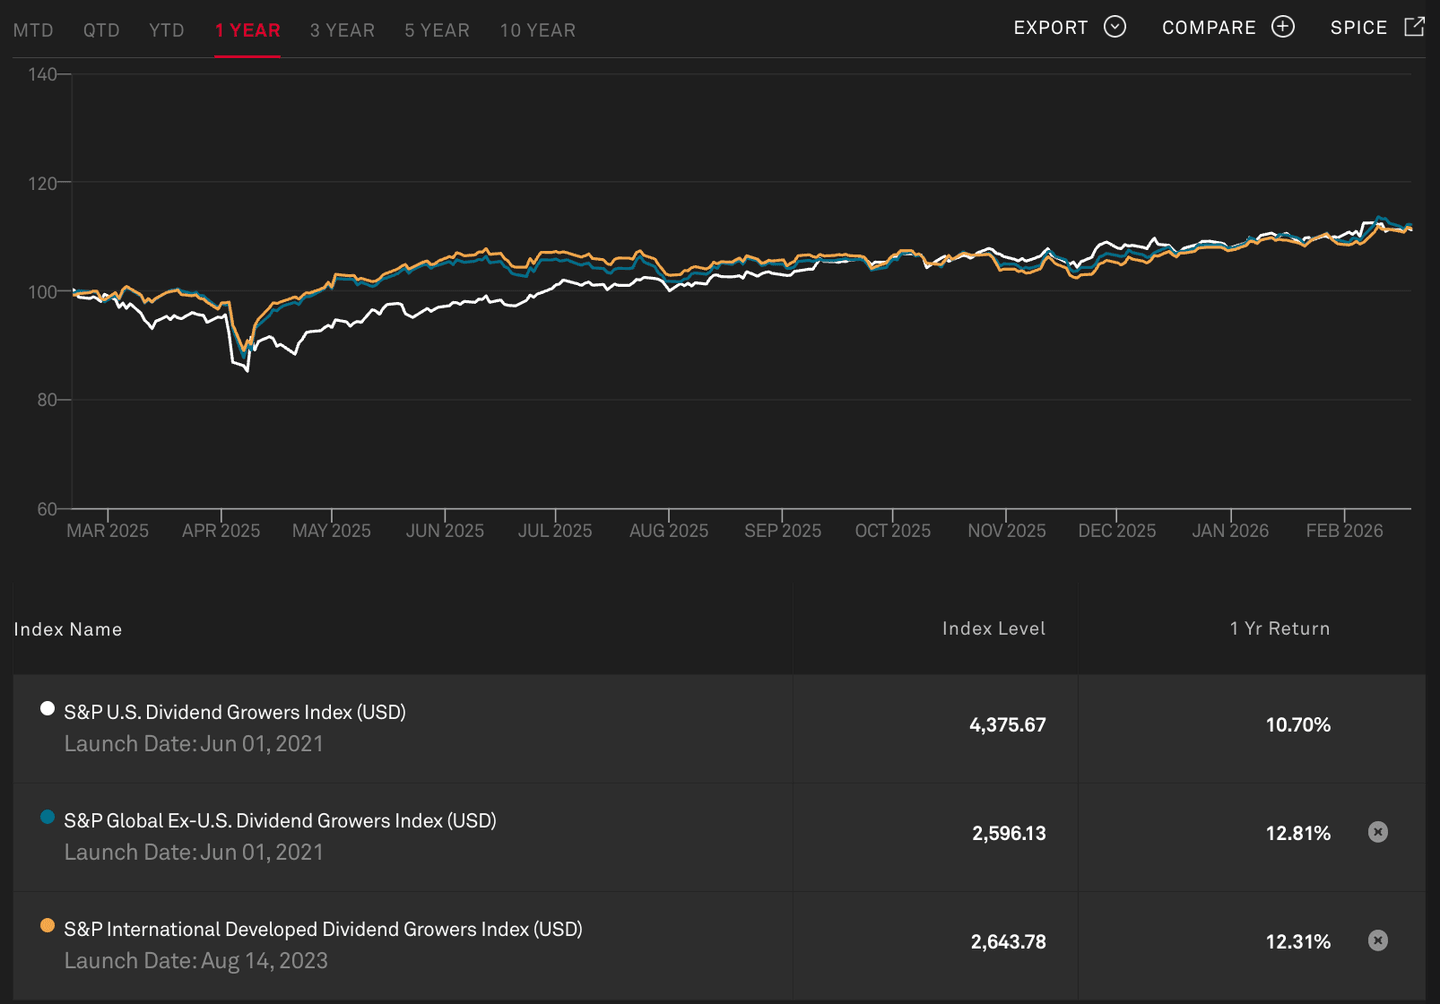Click the Compare plus icon
Screen dimensions: 1440x1004
click(x=1283, y=27)
